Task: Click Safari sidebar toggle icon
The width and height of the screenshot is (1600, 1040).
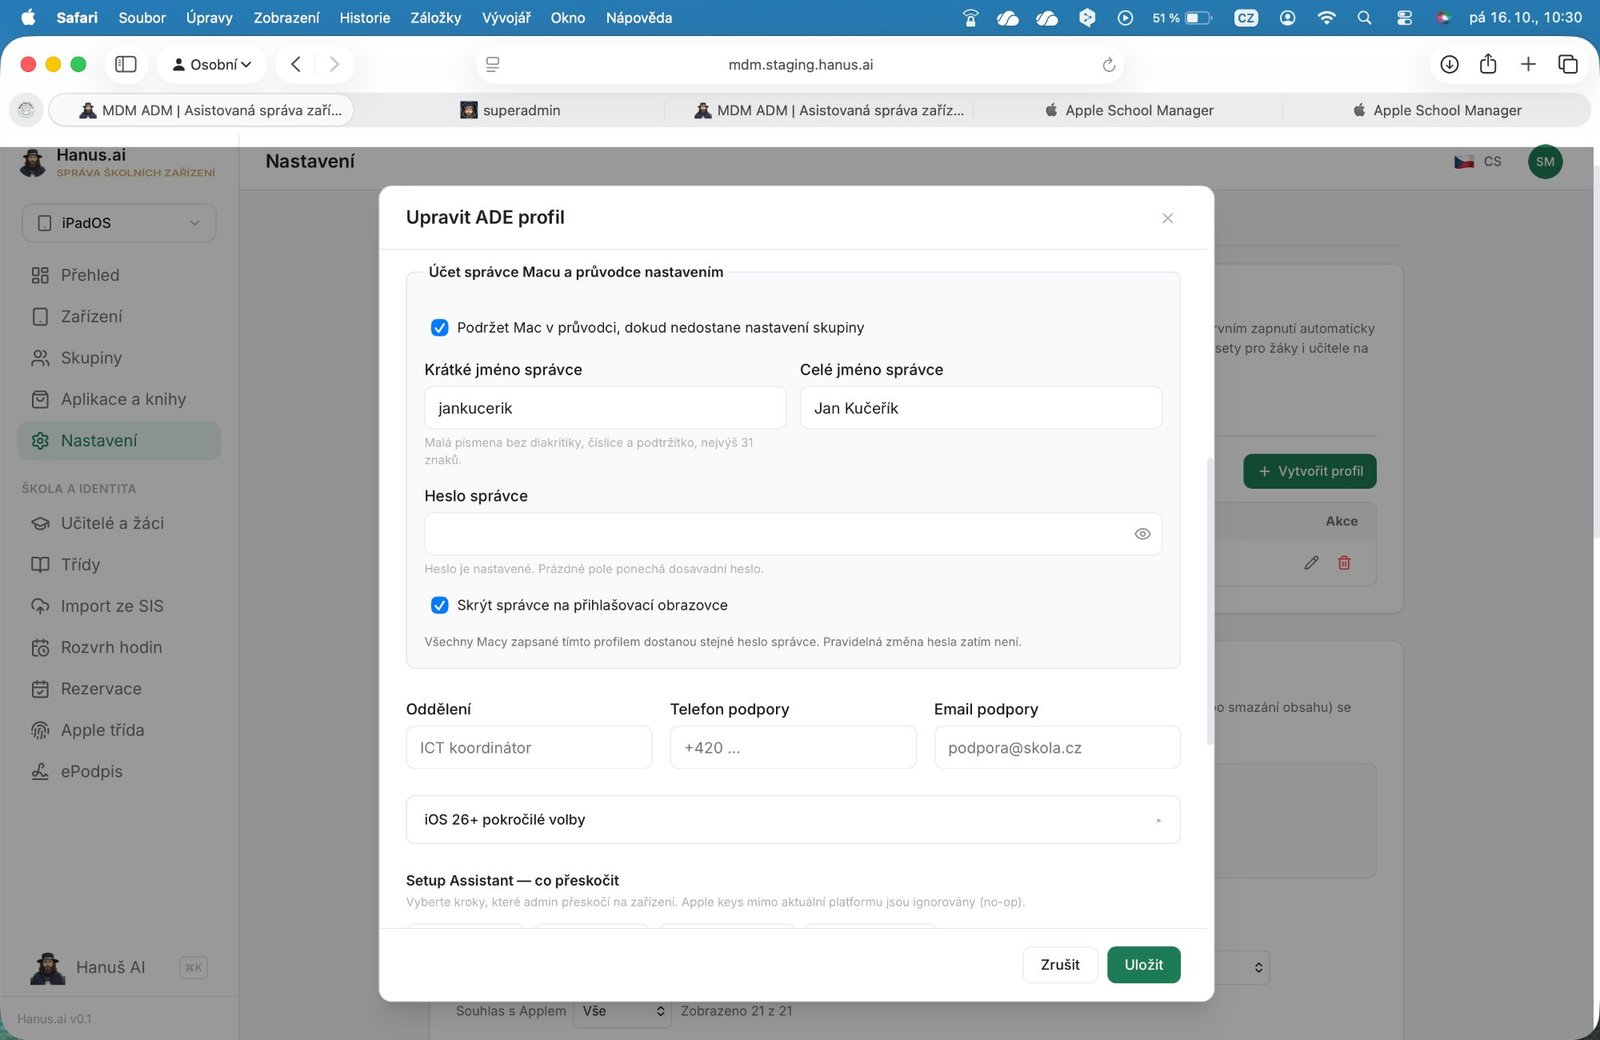Action: click(x=126, y=65)
